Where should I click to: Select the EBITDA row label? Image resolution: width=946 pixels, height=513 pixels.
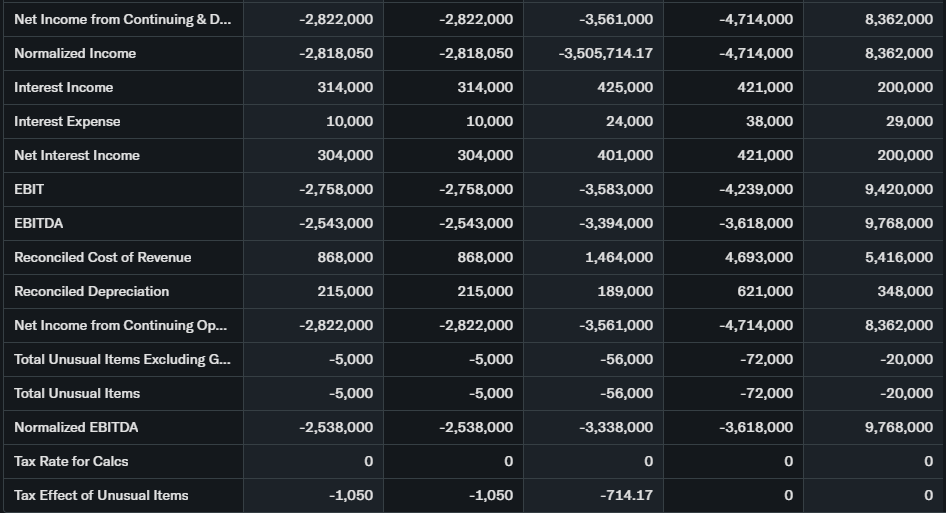pyautogui.click(x=38, y=223)
